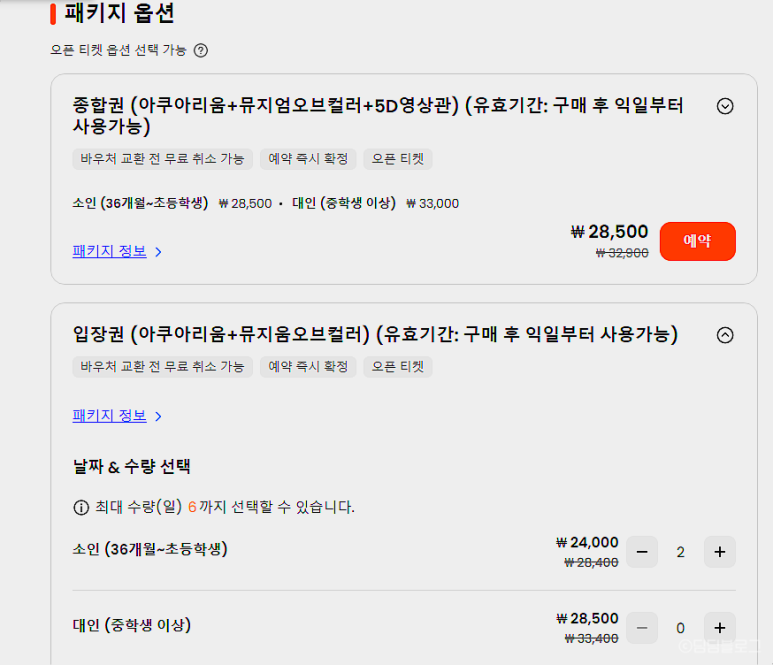Expand the 종합권 package chevron
773x665 pixels.
point(725,106)
